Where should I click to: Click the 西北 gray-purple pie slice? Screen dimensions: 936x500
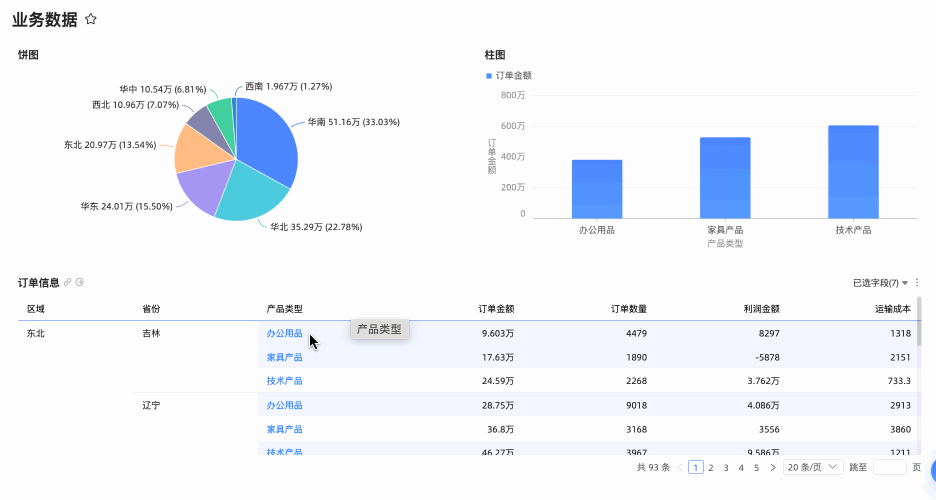[x=209, y=124]
